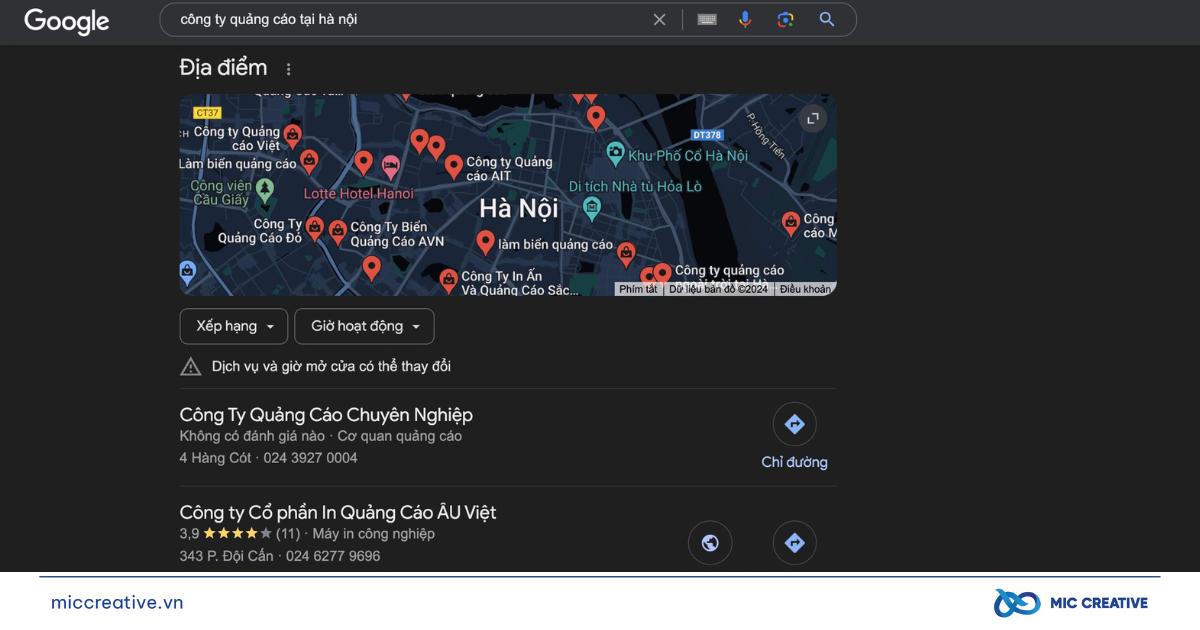Click the Google logo
This screenshot has height=630, width=1200.
pos(66,21)
